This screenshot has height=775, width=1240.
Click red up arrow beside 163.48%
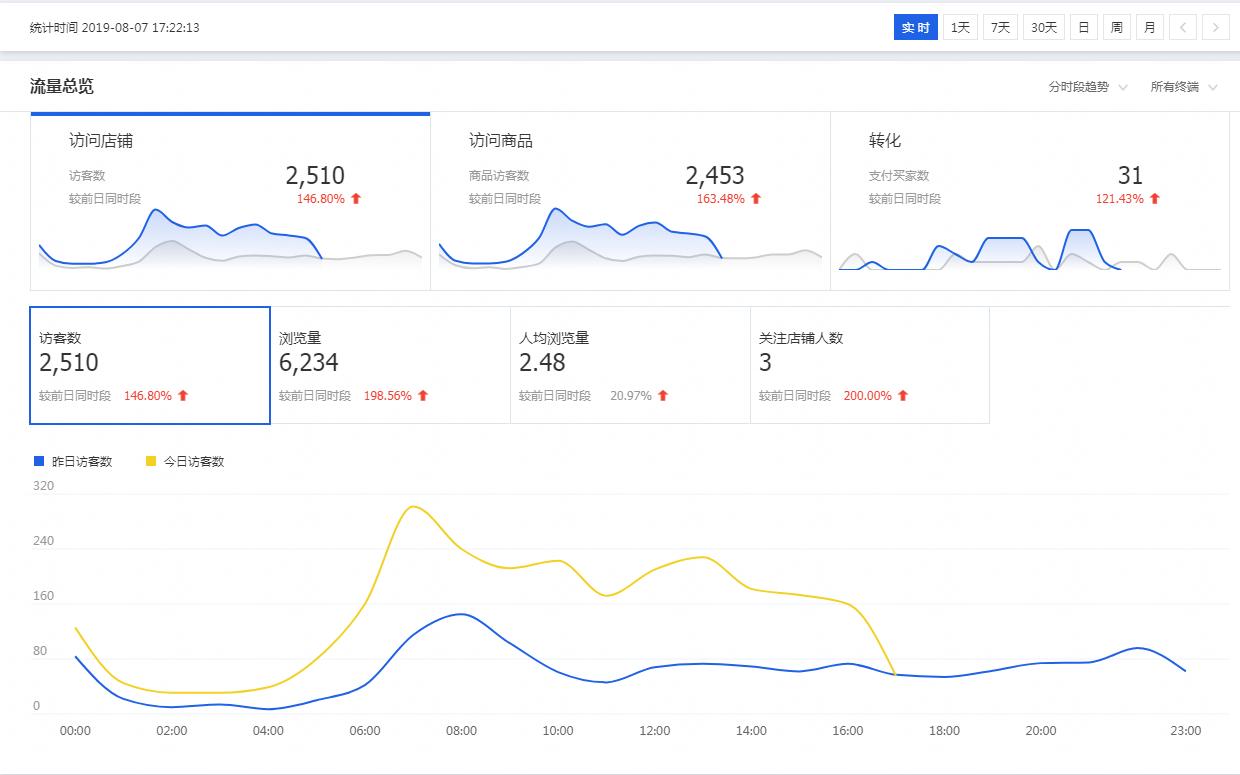756,199
